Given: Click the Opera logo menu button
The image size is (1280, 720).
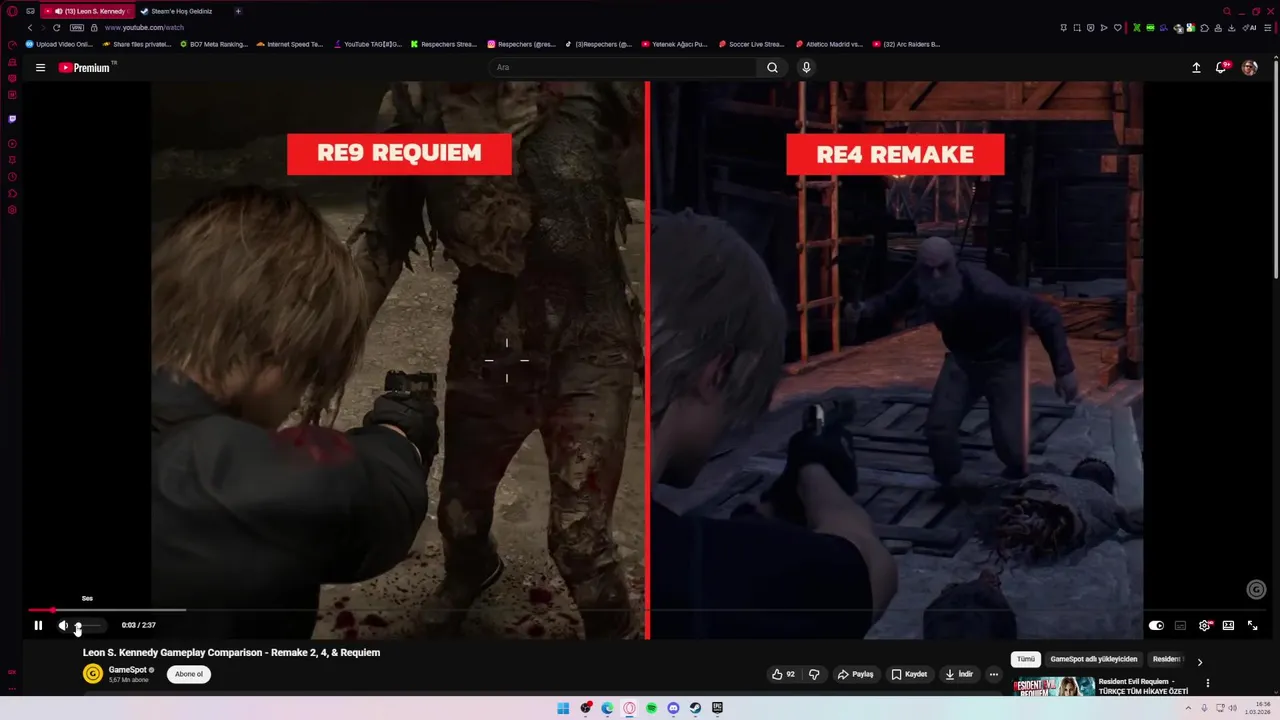Looking at the screenshot, I should click(x=12, y=11).
